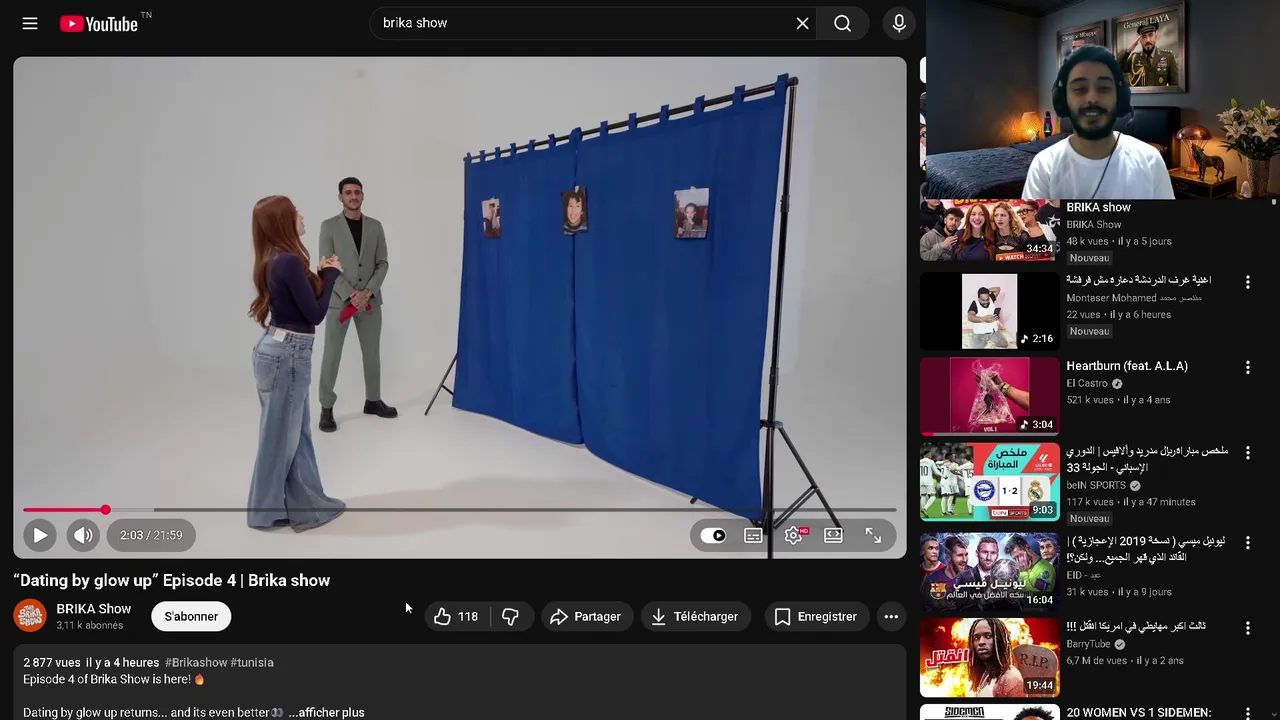Image resolution: width=1280 pixels, height=720 pixels.
Task: Clear the search text with the X
Action: (x=802, y=23)
